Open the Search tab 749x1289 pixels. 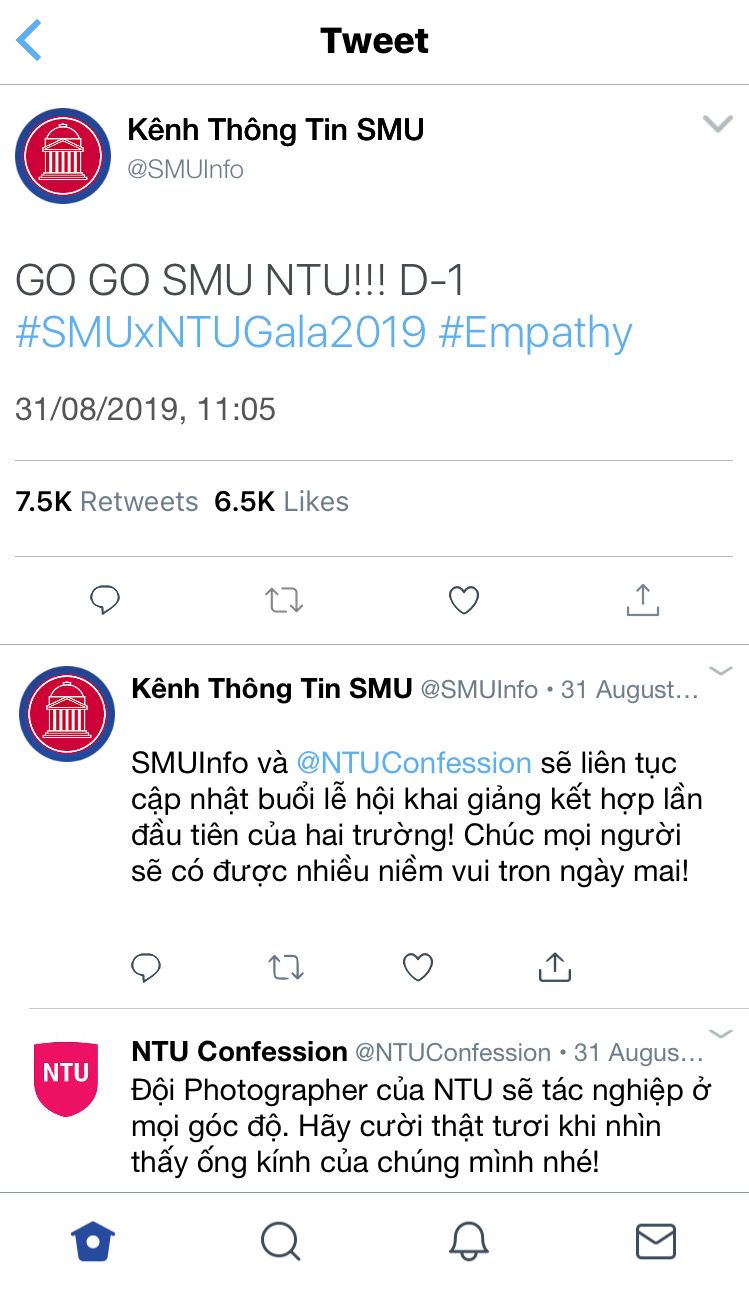[x=280, y=1241]
